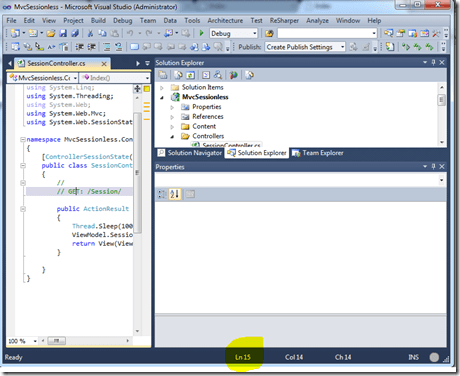Open the Toolbox hammer-and-wrench icon

(436, 33)
